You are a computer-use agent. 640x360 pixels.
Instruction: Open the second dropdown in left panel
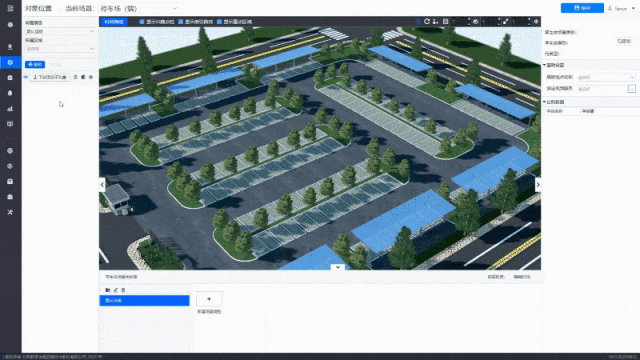point(60,49)
